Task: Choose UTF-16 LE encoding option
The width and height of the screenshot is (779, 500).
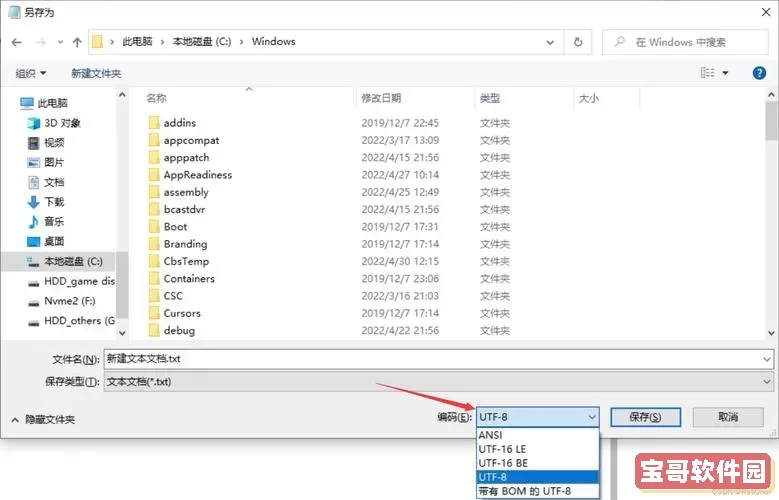Action: pyautogui.click(x=538, y=449)
